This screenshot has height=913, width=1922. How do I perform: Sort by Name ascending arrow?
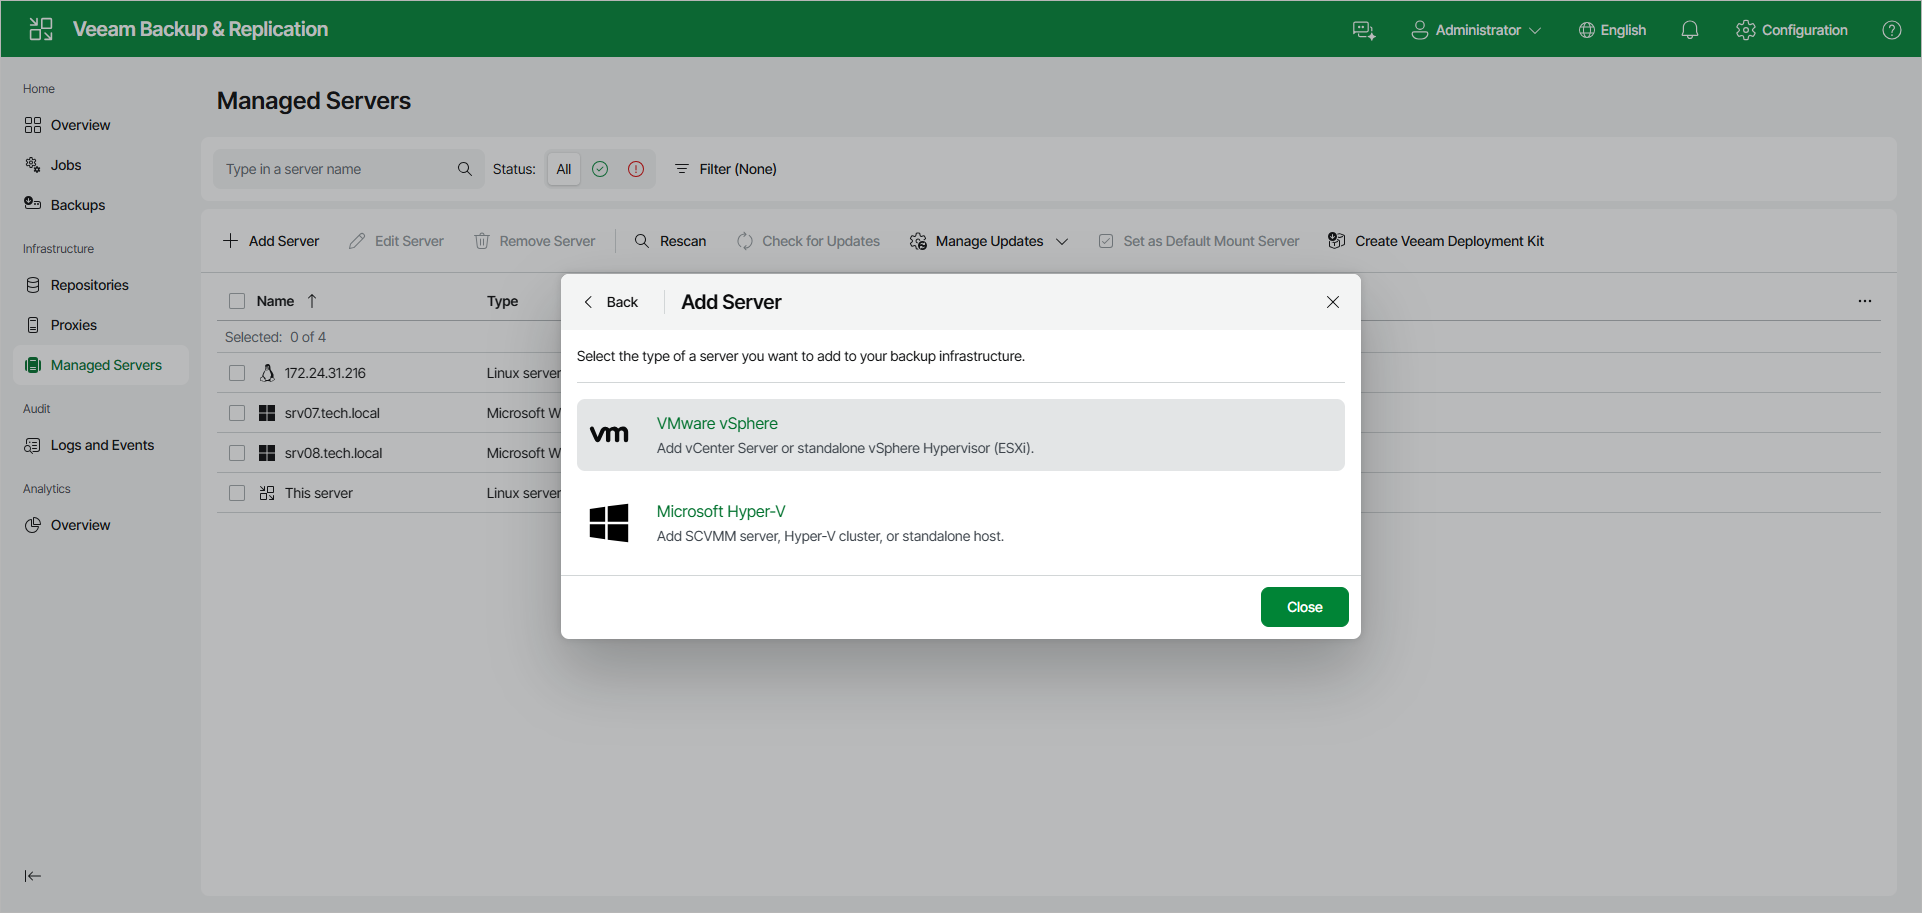tap(312, 301)
